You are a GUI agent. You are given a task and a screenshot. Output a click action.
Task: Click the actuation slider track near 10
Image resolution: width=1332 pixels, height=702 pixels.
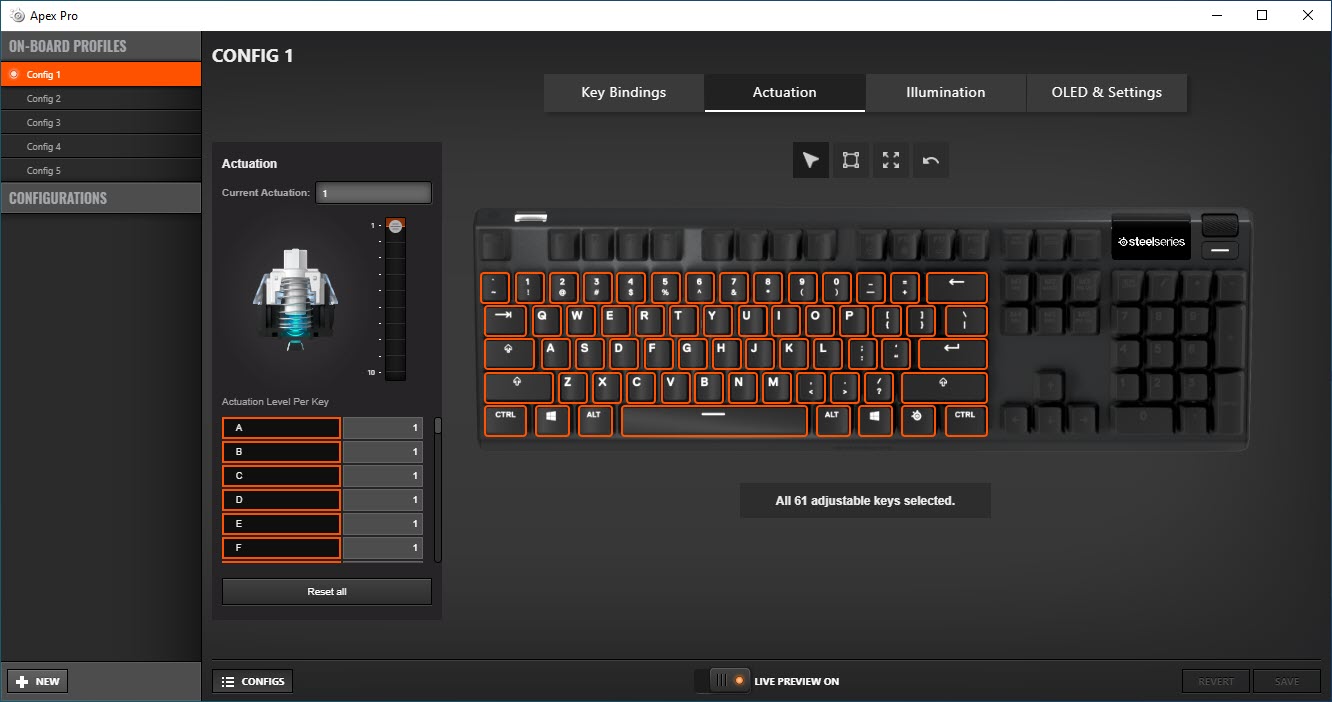tap(395, 370)
